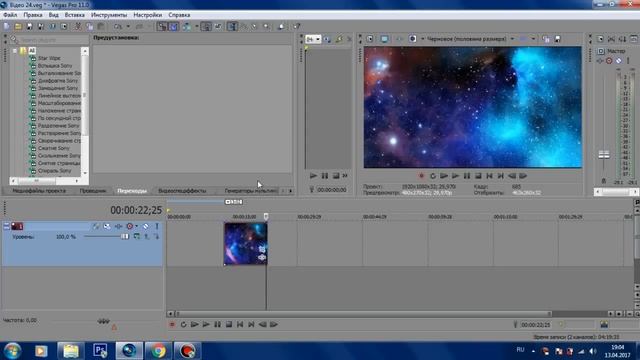The width and height of the screenshot is (640, 360).
Task: Toggle the Auto Ripple toolbar button
Action: pyautogui.click(x=187, y=27)
